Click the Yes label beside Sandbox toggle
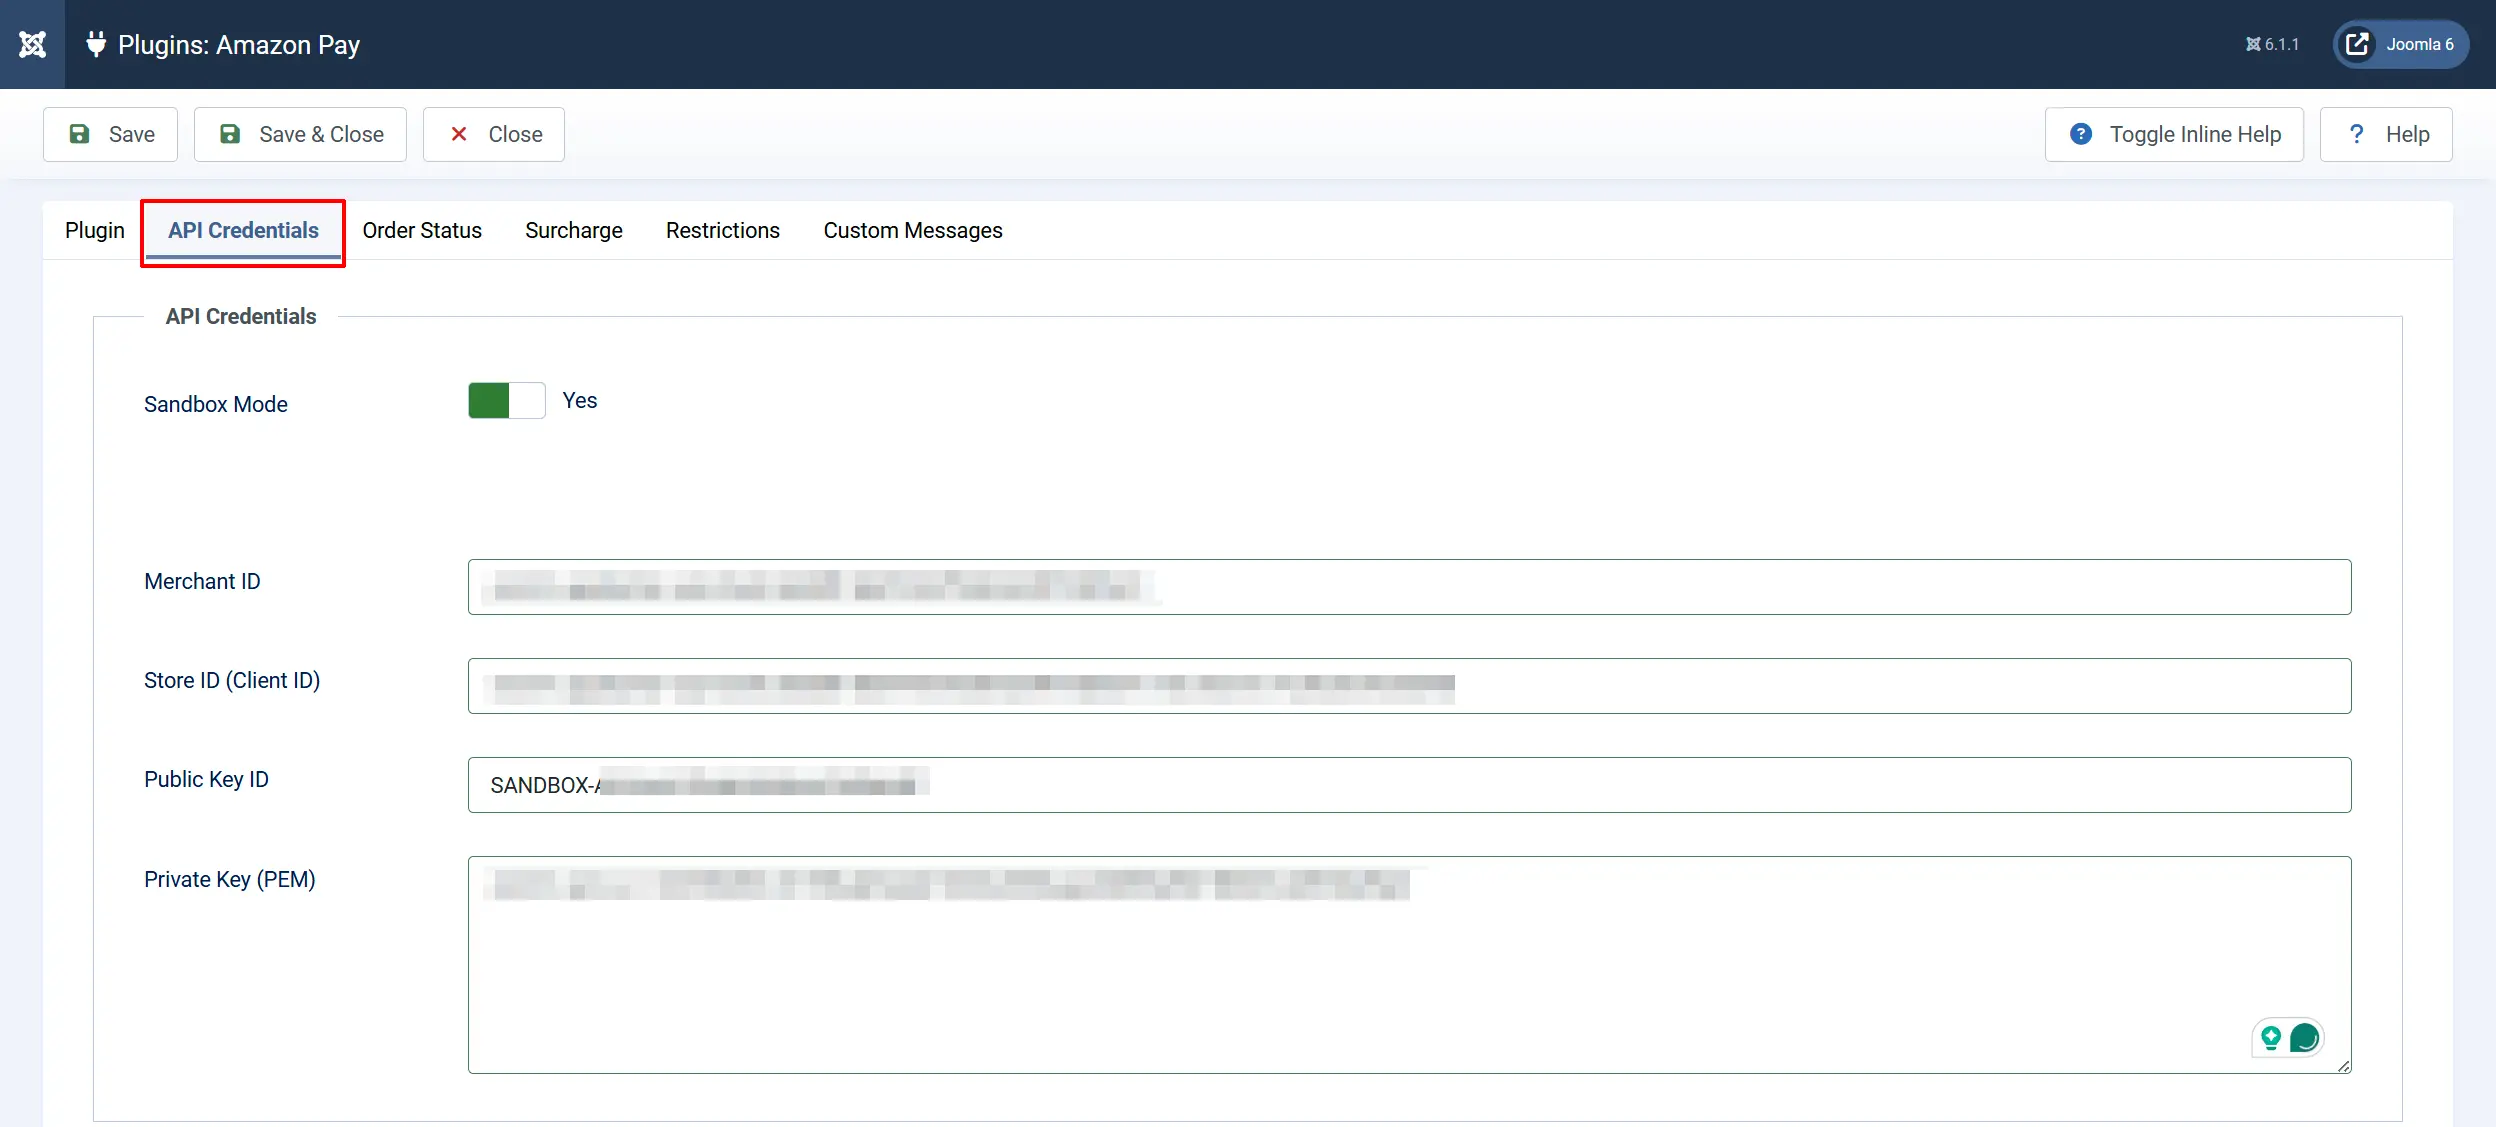The image size is (2496, 1127). (x=580, y=400)
